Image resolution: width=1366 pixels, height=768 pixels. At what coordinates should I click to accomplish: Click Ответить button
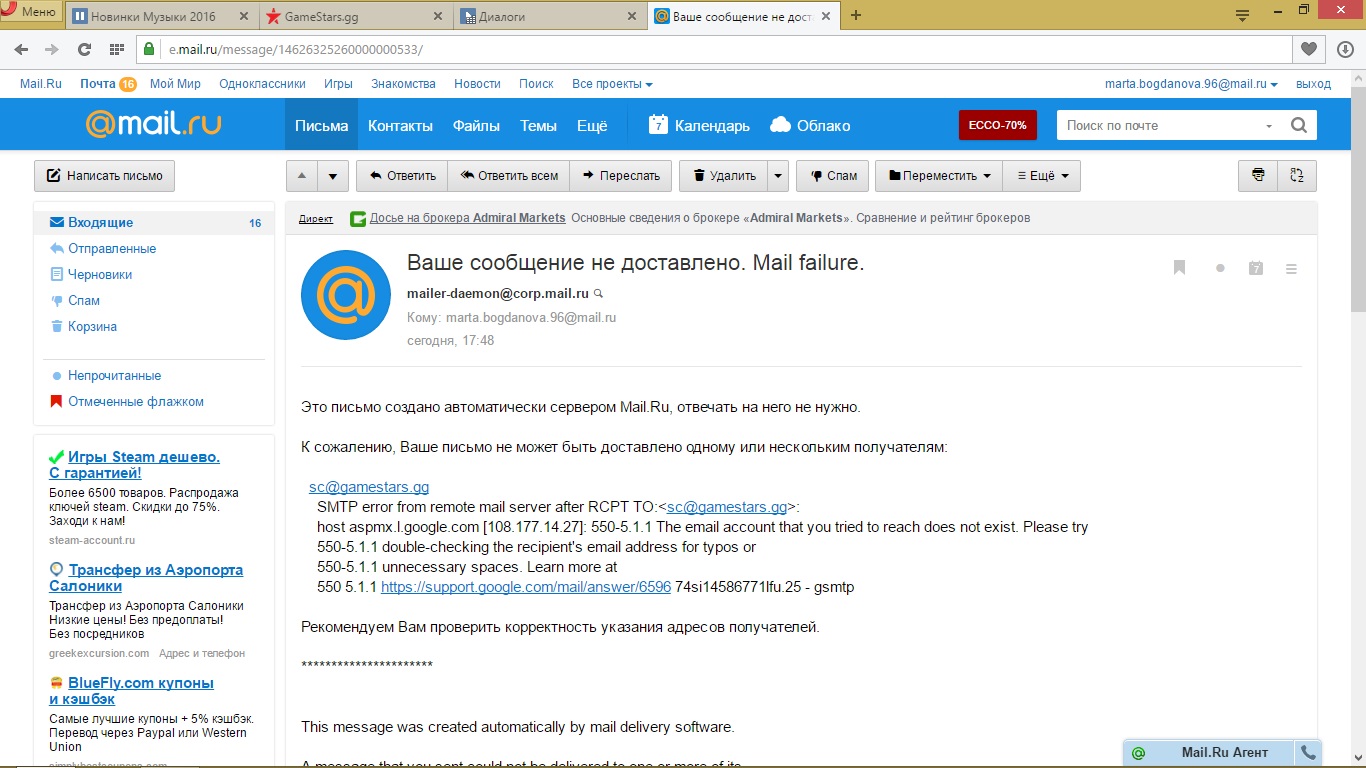pos(402,175)
